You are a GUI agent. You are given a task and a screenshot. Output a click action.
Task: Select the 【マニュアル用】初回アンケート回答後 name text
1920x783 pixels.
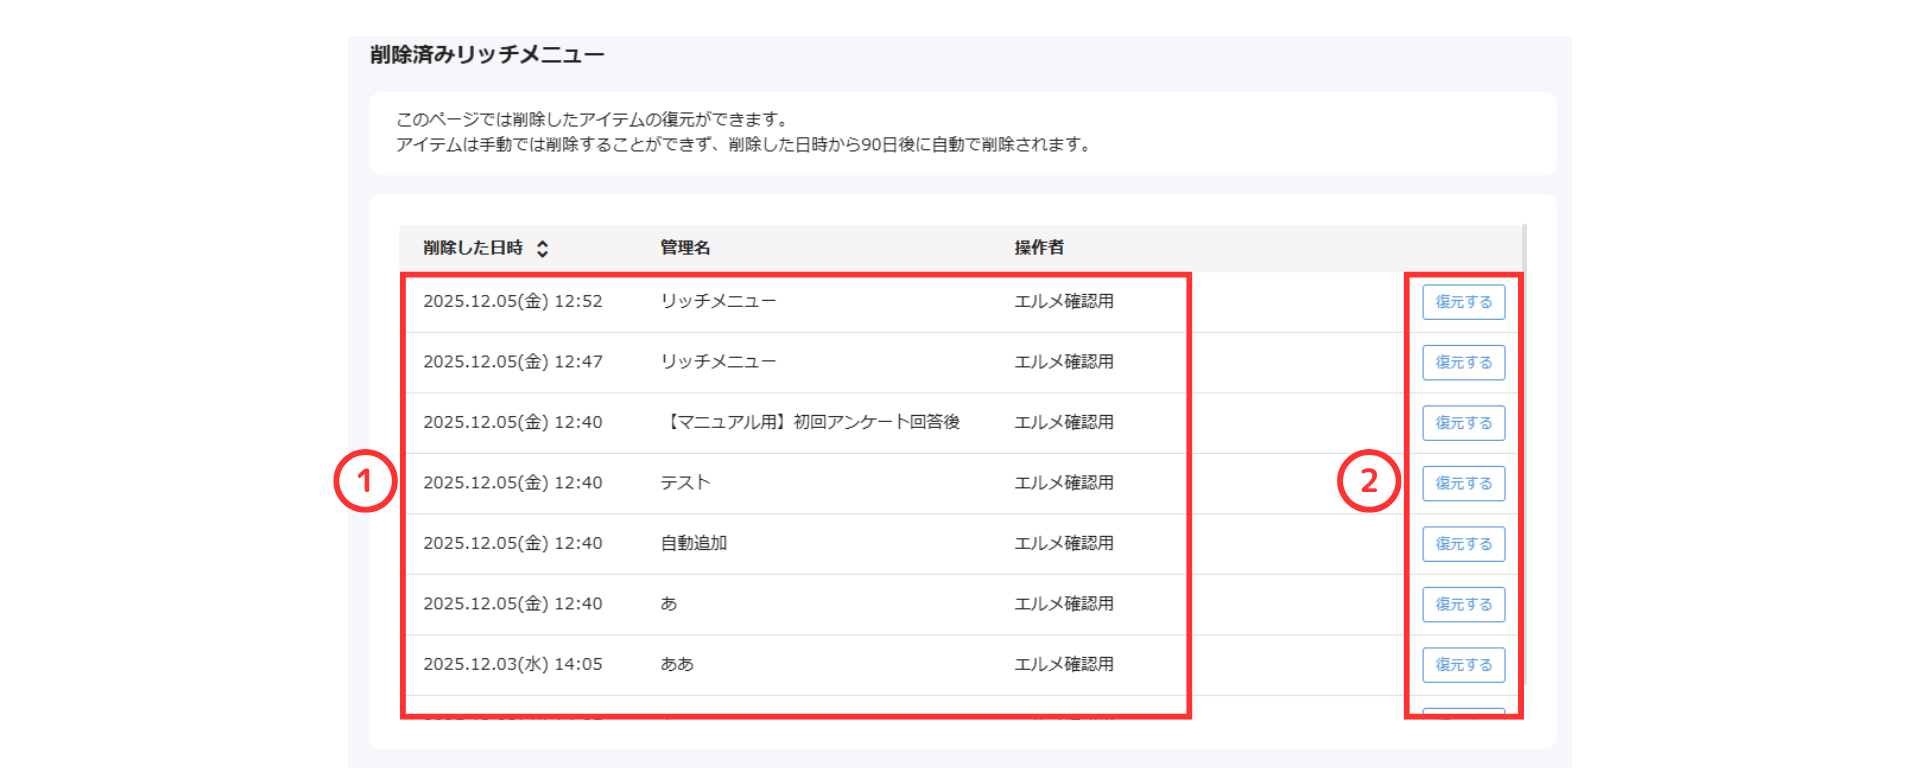click(x=810, y=422)
